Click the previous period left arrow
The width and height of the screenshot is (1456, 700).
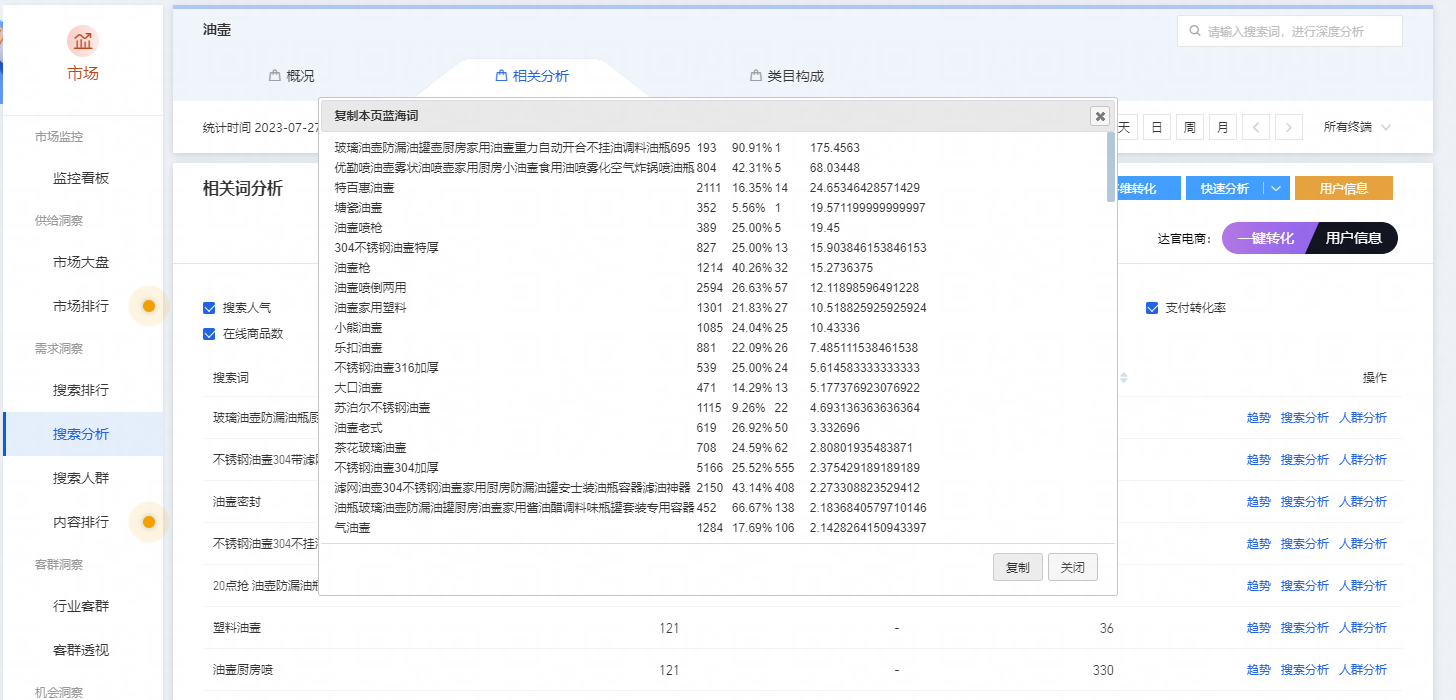[x=1256, y=127]
